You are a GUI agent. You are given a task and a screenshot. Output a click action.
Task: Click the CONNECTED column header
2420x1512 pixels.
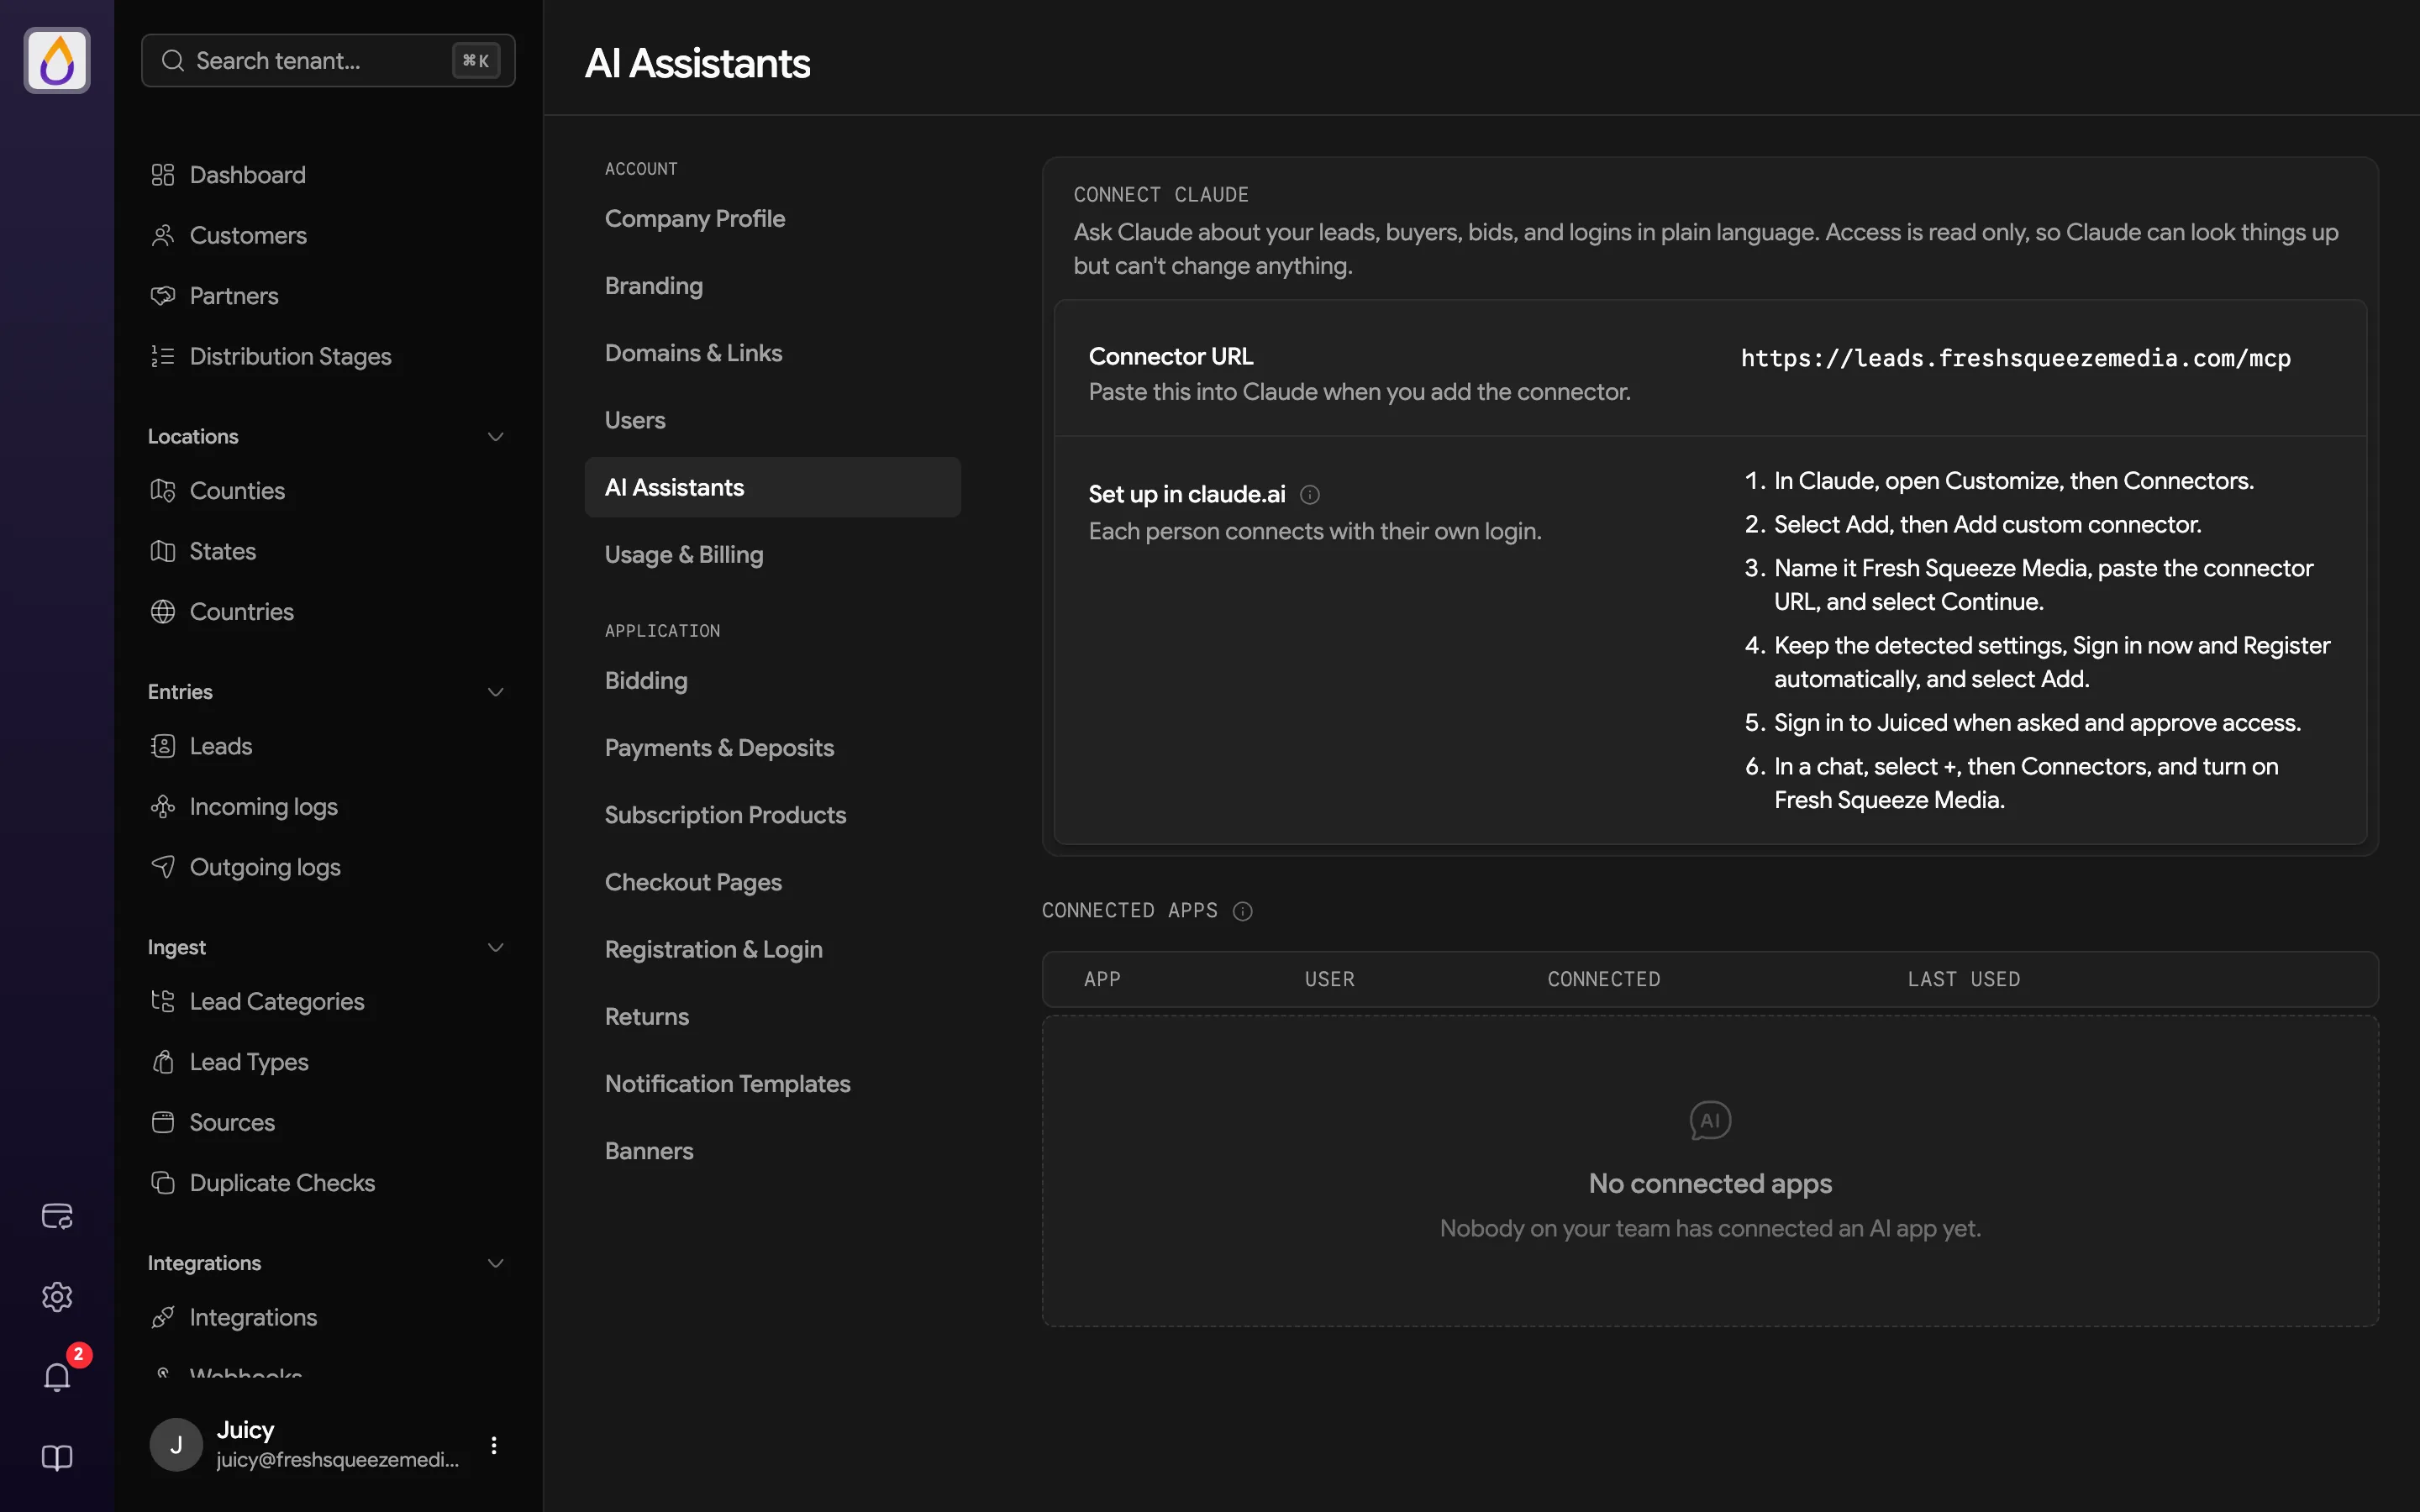1604,980
